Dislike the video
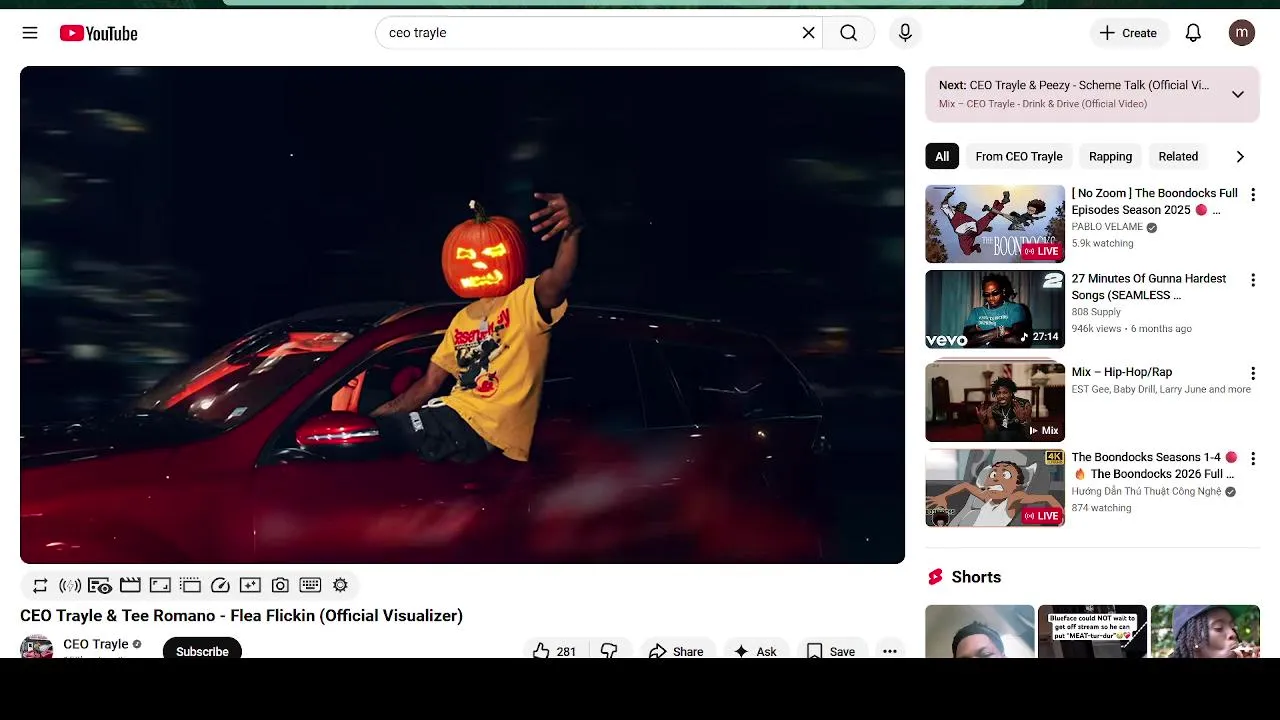Image resolution: width=1280 pixels, height=720 pixels. pyautogui.click(x=609, y=650)
